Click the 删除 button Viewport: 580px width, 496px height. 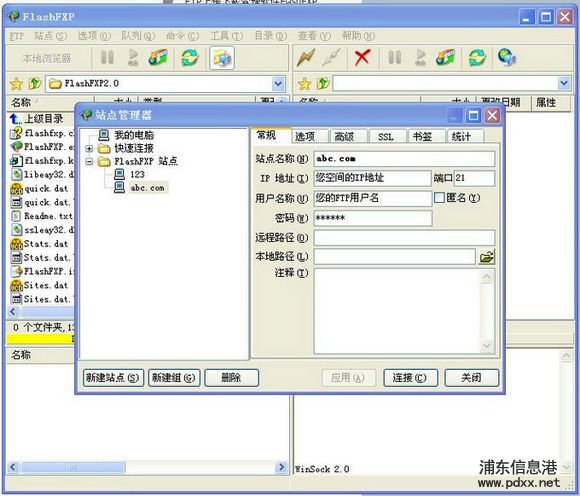[x=231, y=378]
